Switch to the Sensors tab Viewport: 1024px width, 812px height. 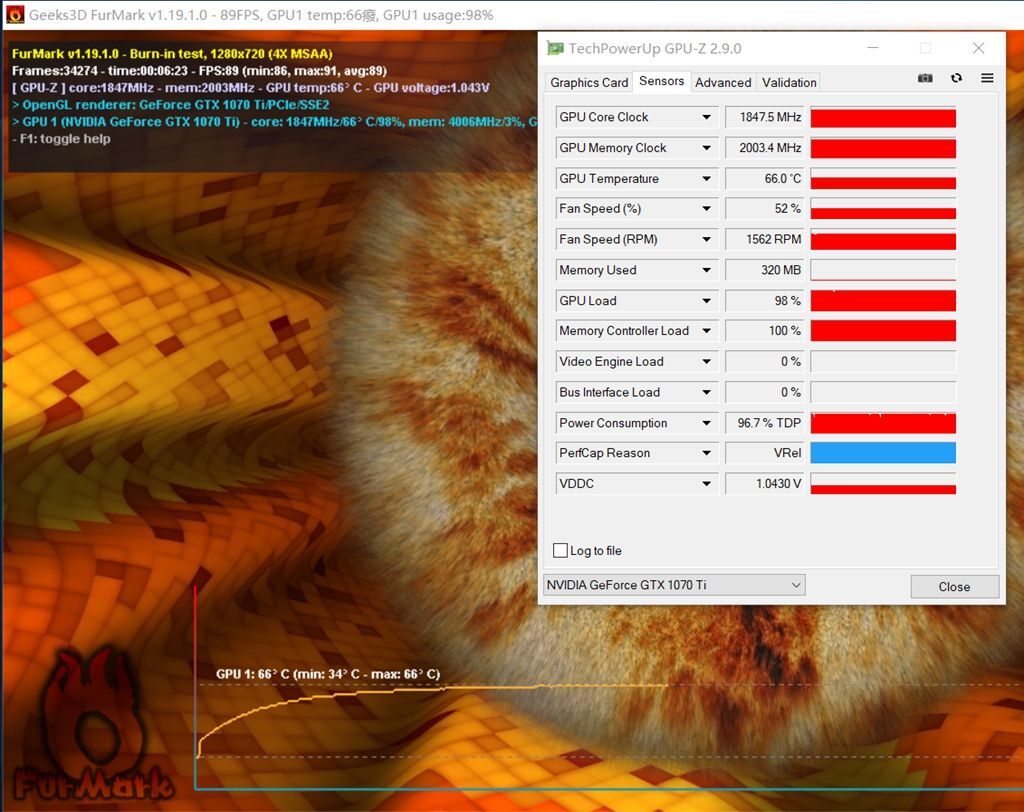click(x=661, y=81)
